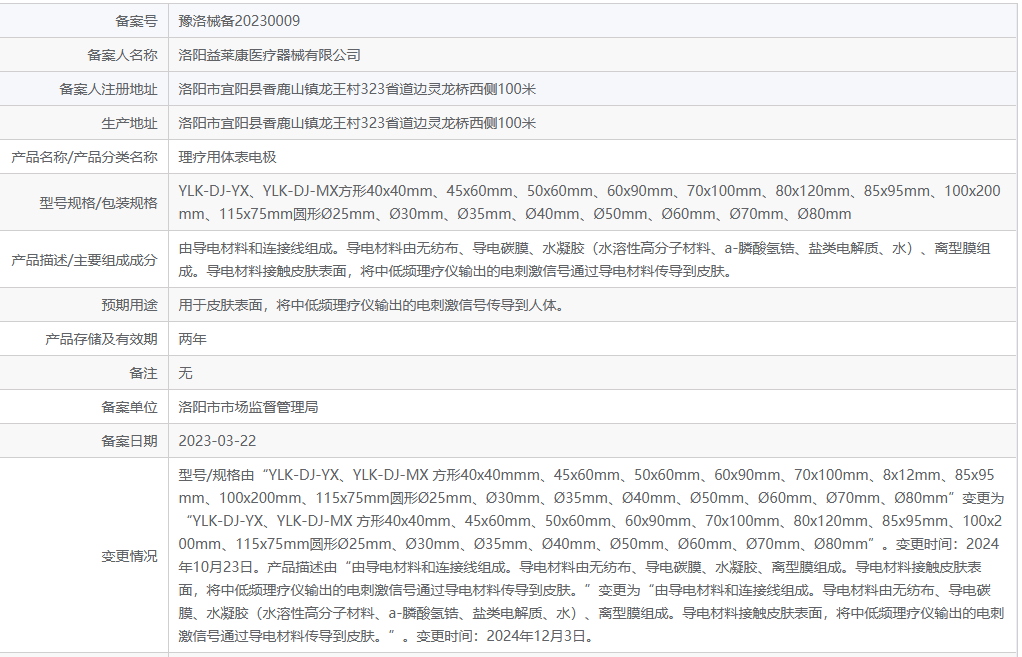Click the intended-use text 用于皮肤表面
The image size is (1022, 657).
[x=372, y=305]
